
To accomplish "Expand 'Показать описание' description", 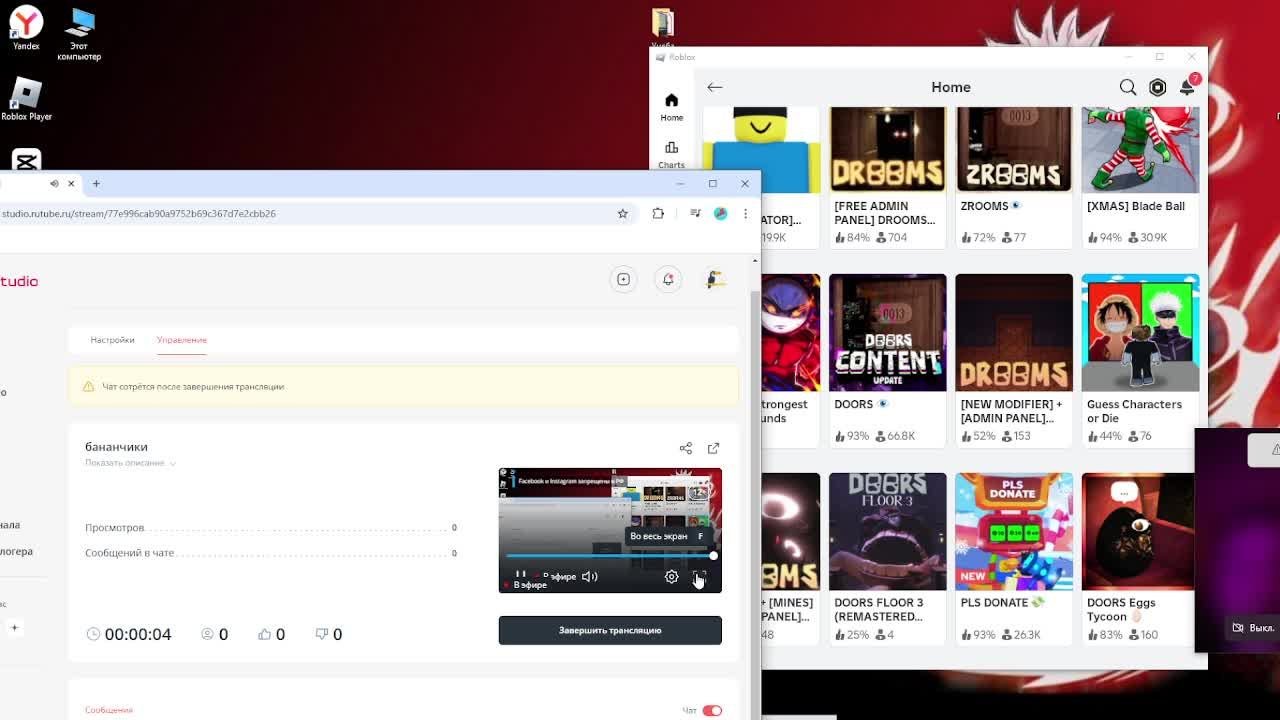I will click(x=130, y=463).
